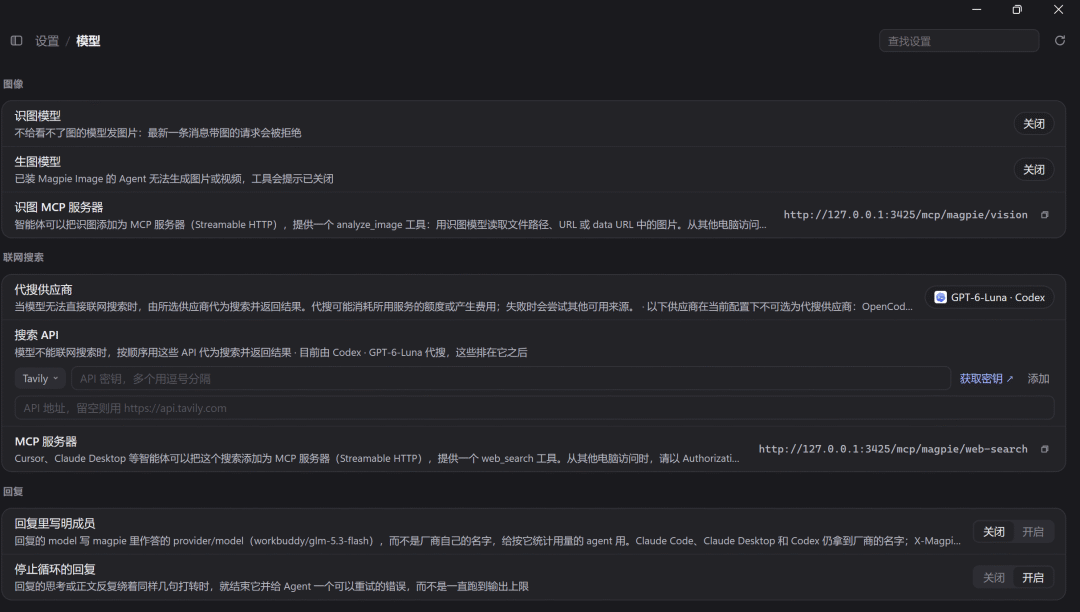Click the refresh icon beside the search box

(1060, 41)
